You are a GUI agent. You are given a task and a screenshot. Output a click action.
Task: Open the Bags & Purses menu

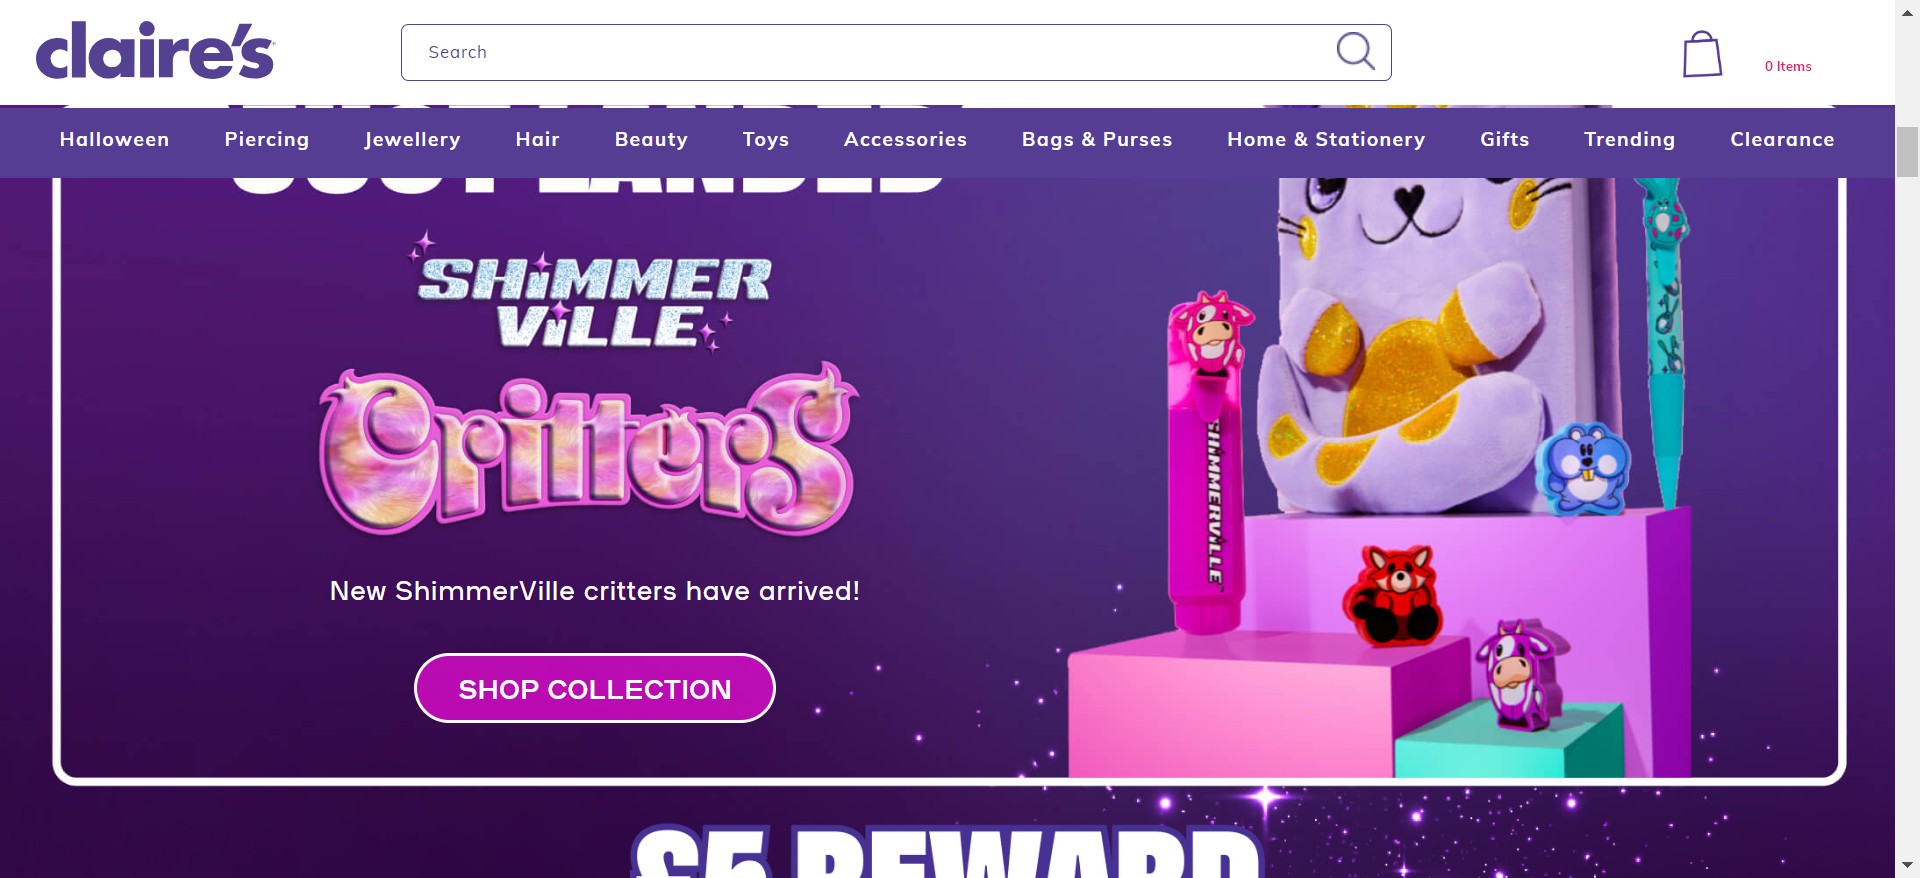click(x=1097, y=140)
